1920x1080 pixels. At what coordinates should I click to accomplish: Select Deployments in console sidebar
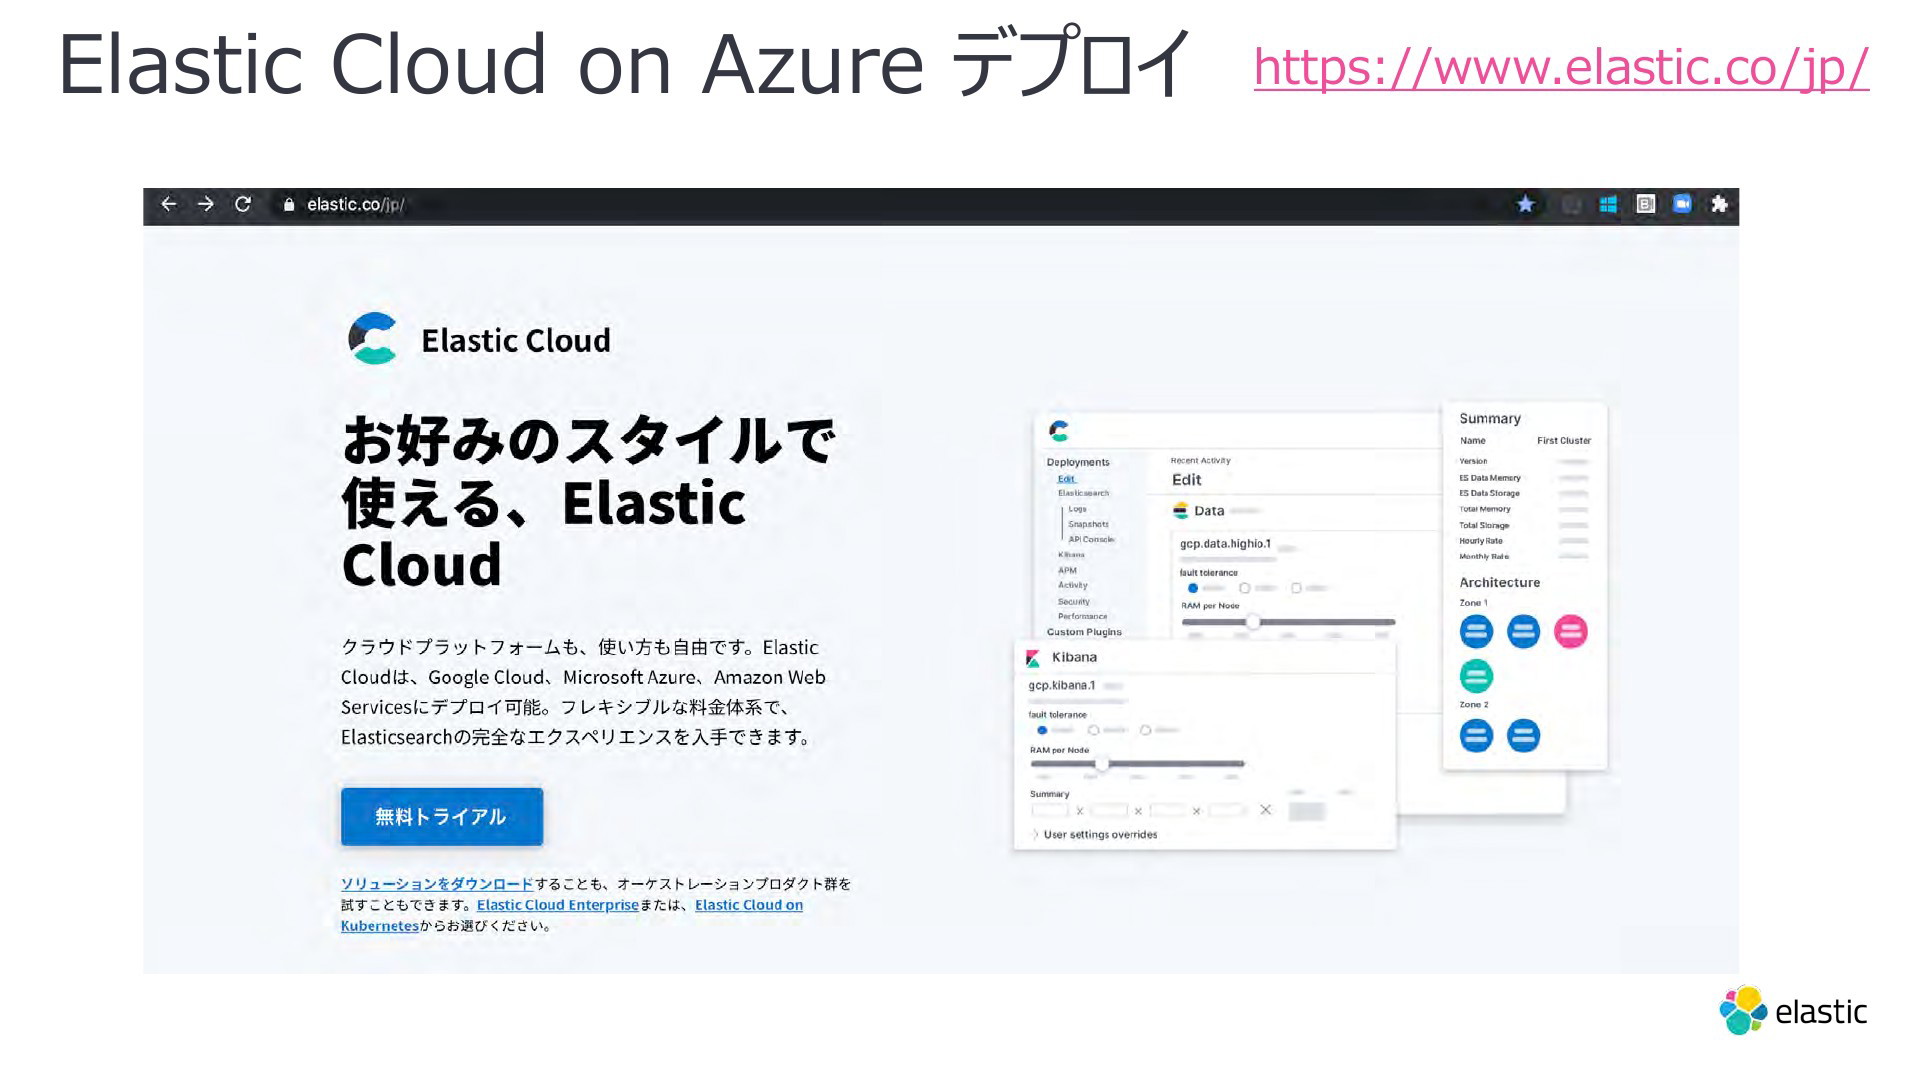[1078, 462]
